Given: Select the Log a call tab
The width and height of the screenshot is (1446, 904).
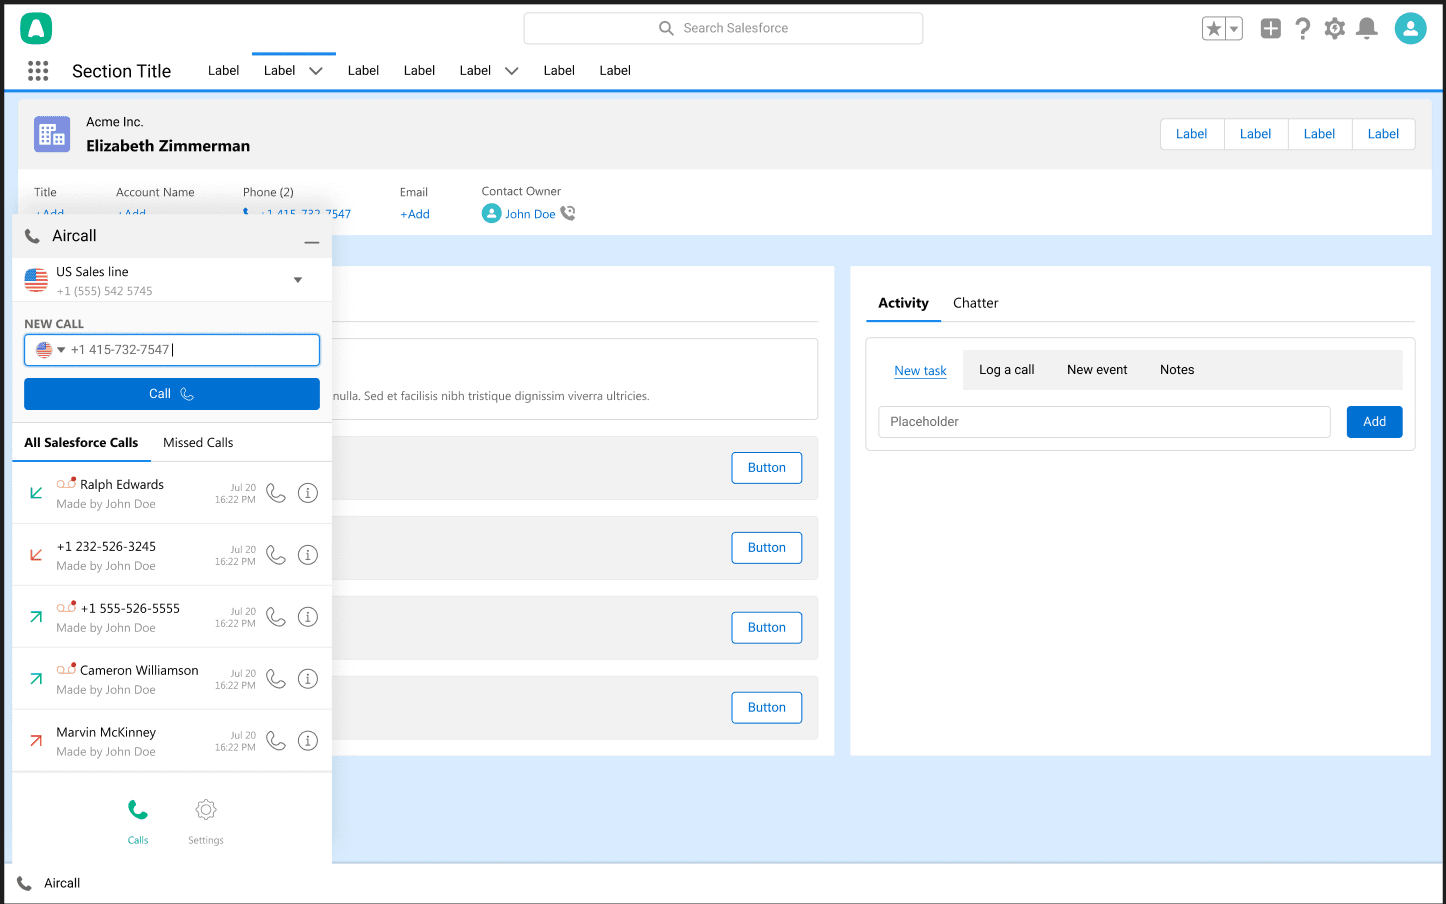Looking at the screenshot, I should 1006,370.
